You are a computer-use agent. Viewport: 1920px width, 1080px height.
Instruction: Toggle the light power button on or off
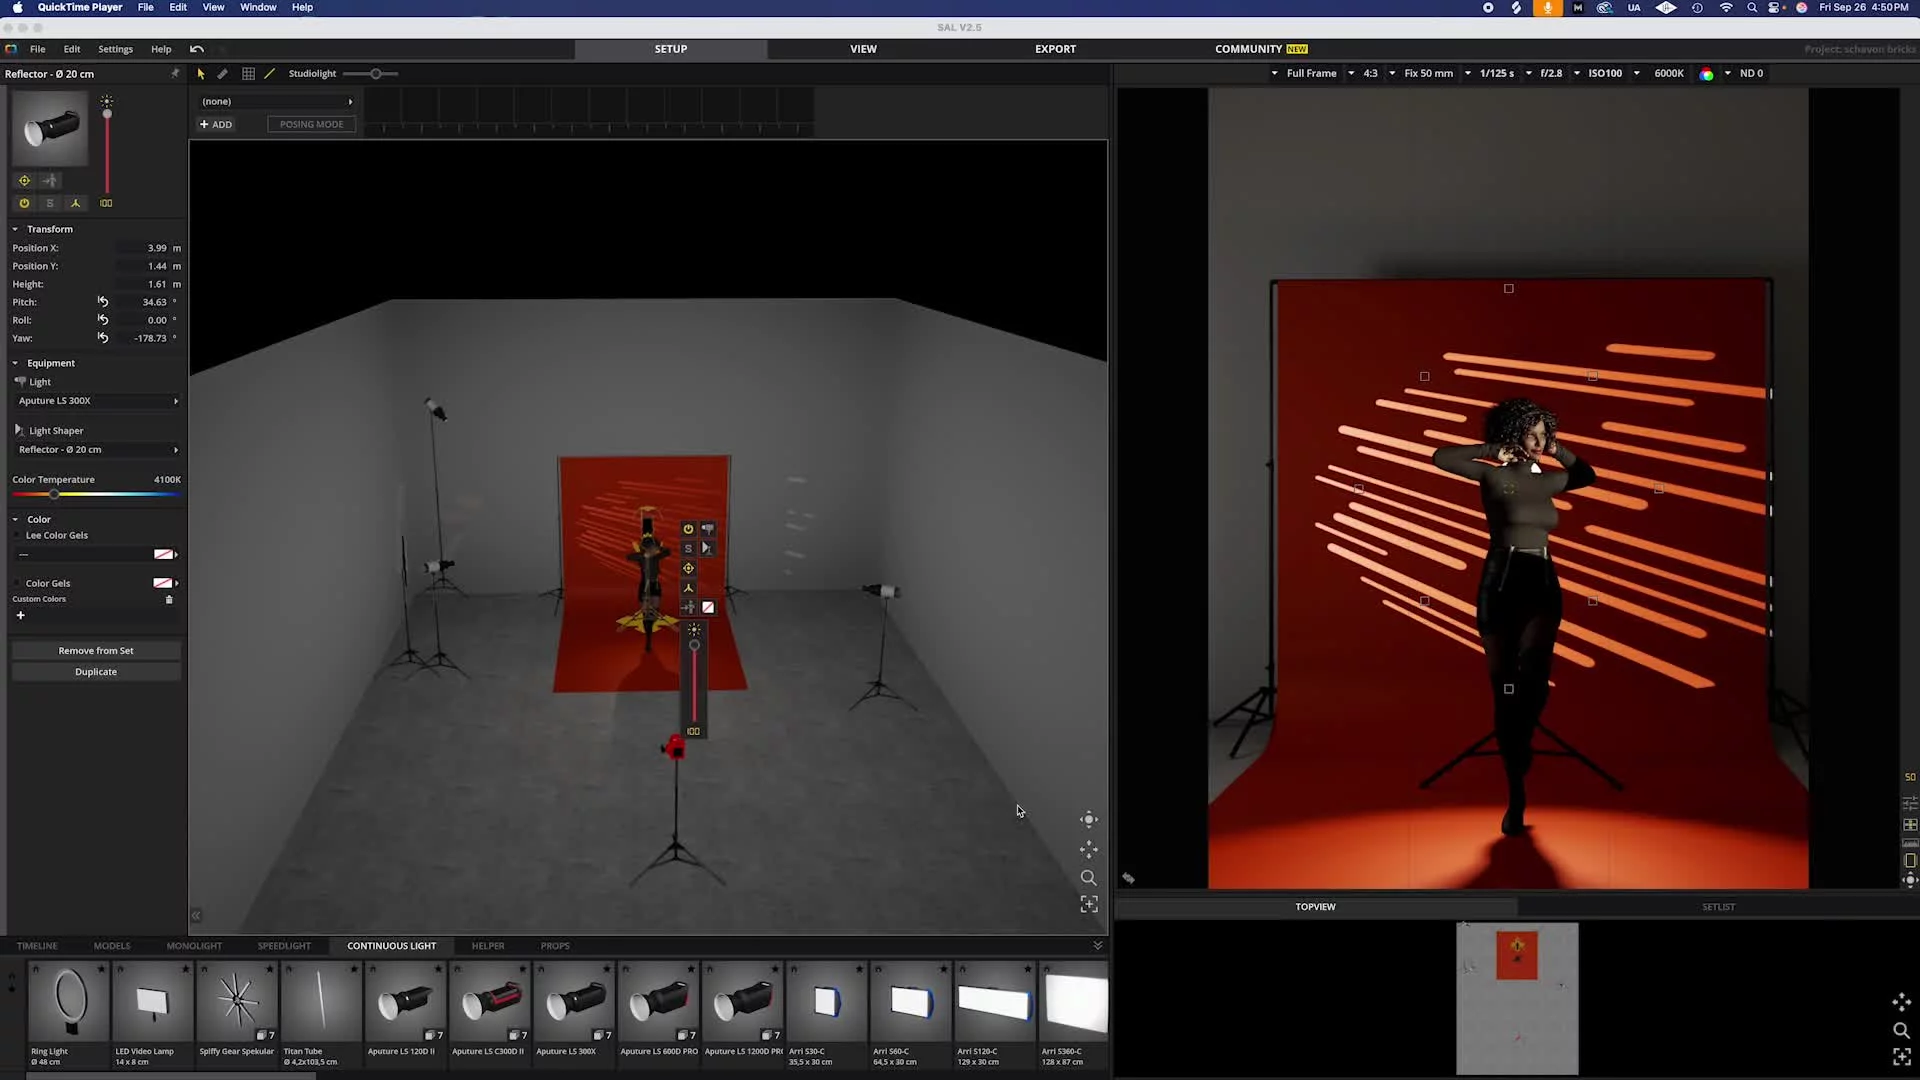tap(24, 203)
